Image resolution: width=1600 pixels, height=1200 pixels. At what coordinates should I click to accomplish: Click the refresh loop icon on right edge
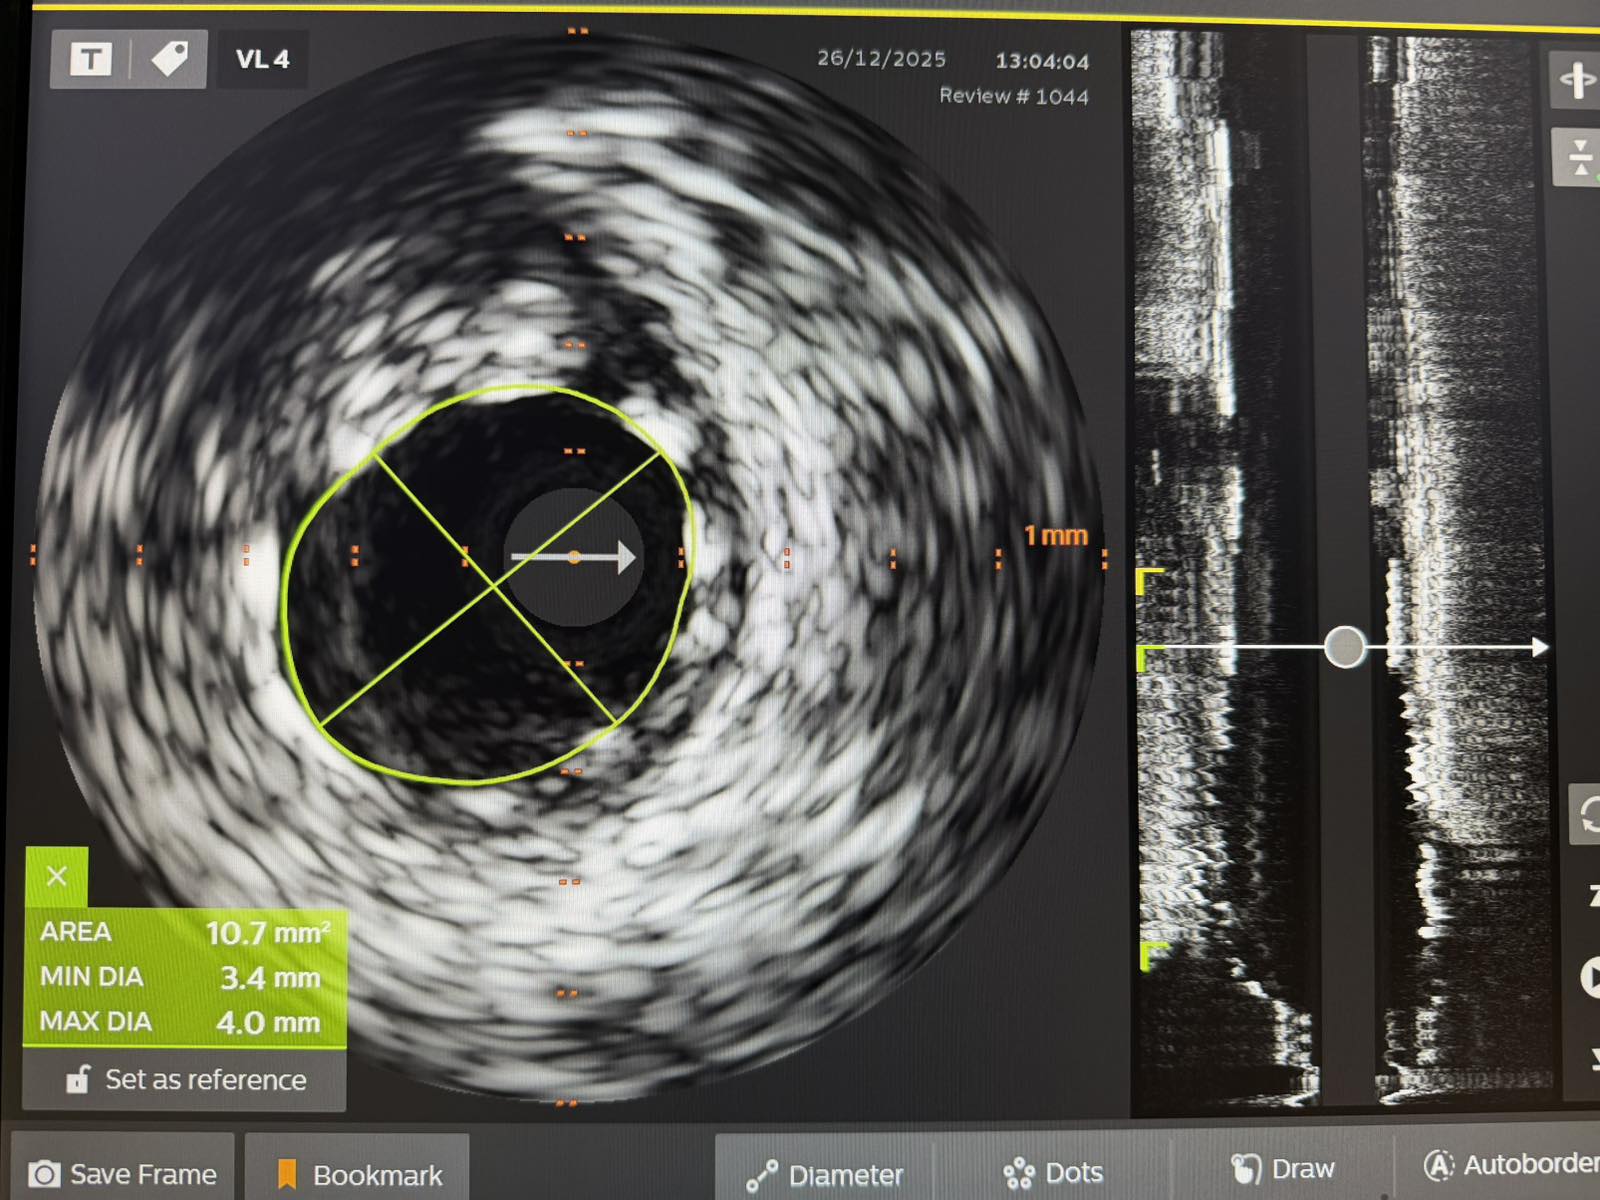(1588, 814)
